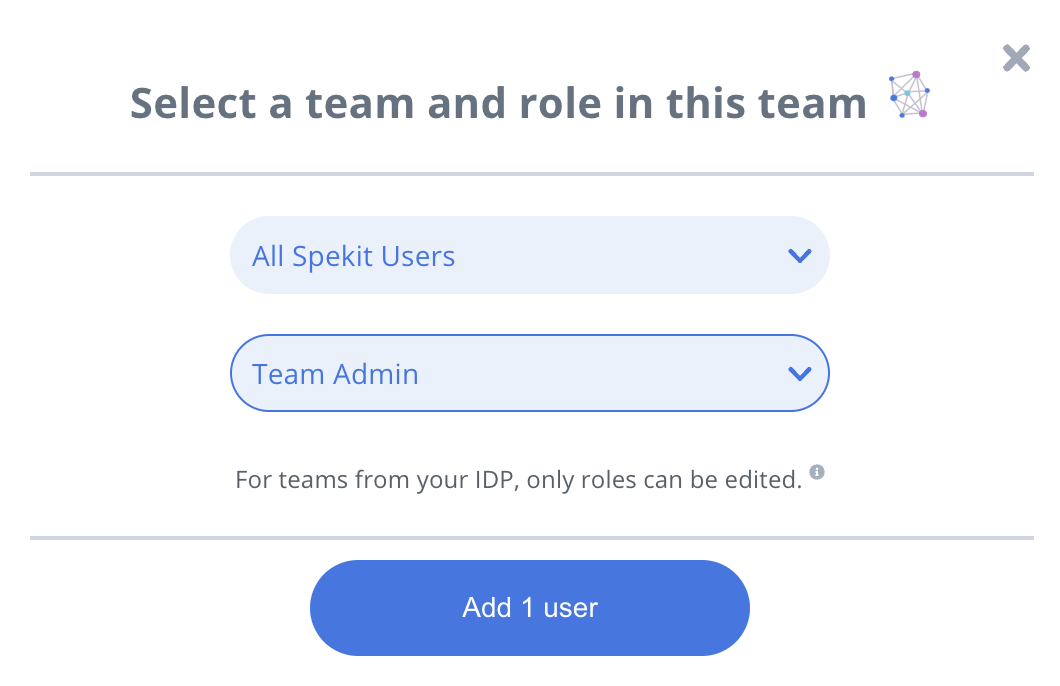1060x686 pixels.
Task: Dismiss the modal using the gray X icon
Action: [x=1016, y=58]
